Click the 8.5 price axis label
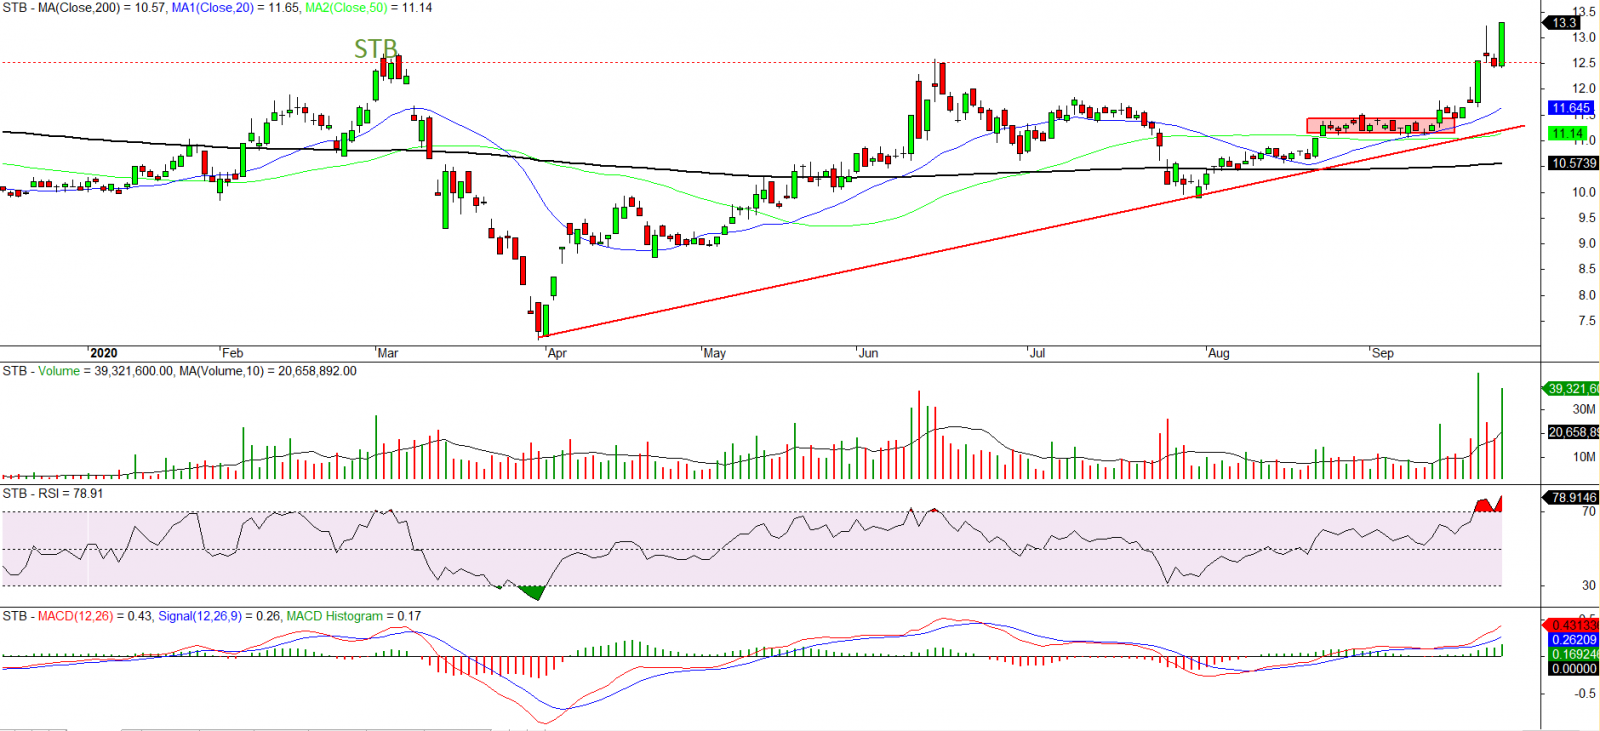 pos(1586,269)
